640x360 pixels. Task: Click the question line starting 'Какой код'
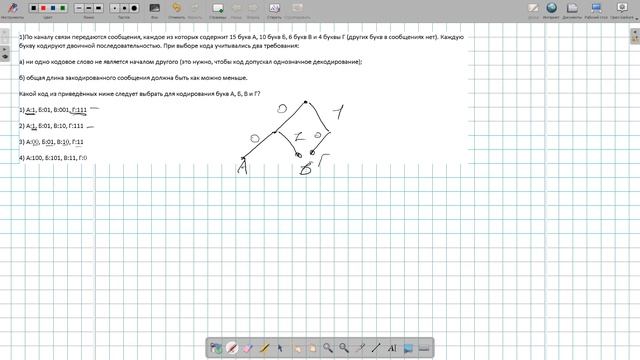140,93
